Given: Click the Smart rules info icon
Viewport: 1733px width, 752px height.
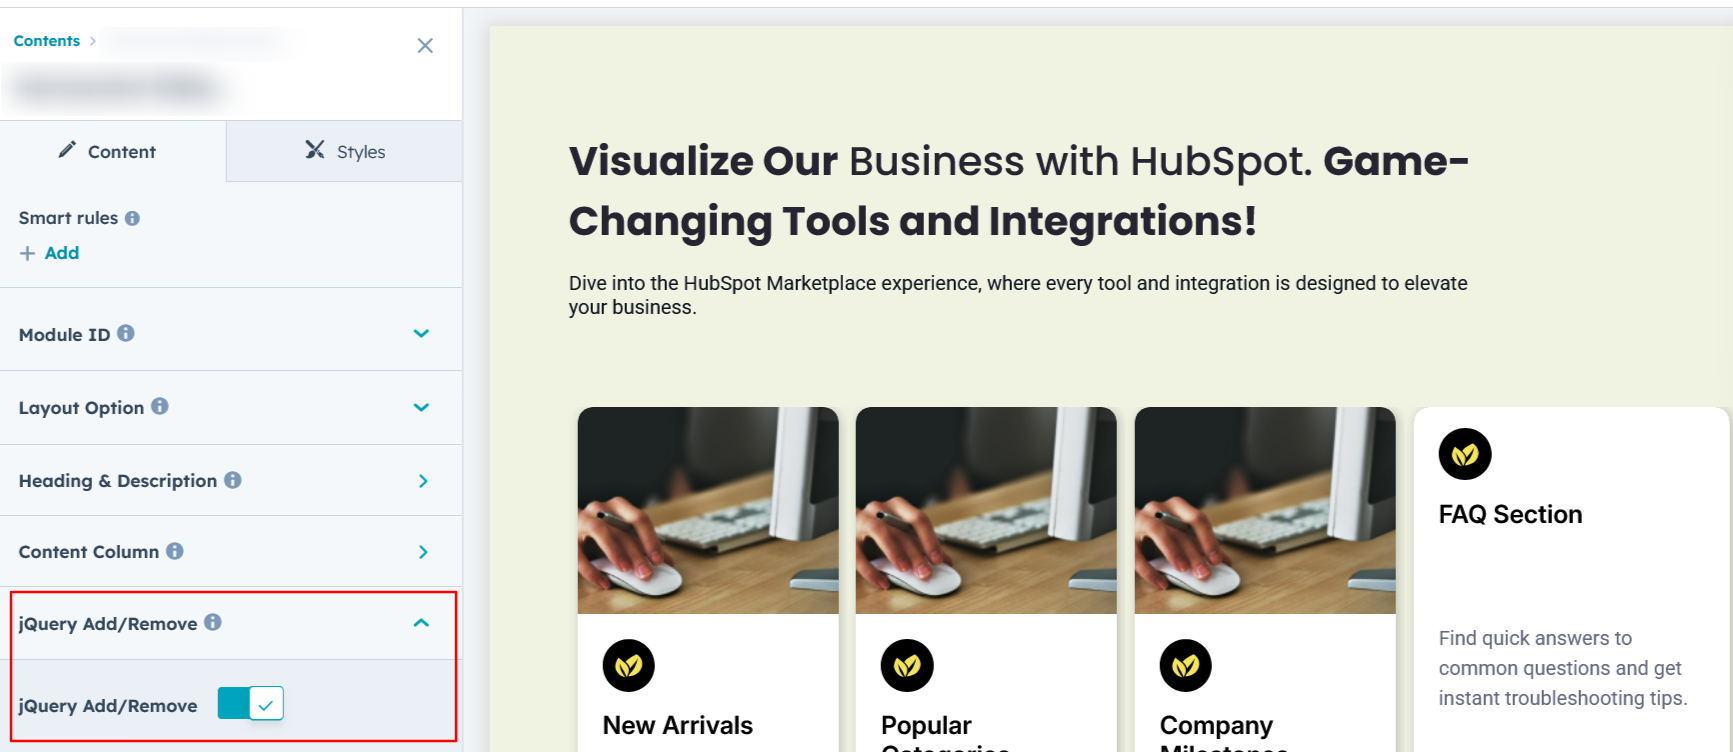Looking at the screenshot, I should [x=132, y=218].
